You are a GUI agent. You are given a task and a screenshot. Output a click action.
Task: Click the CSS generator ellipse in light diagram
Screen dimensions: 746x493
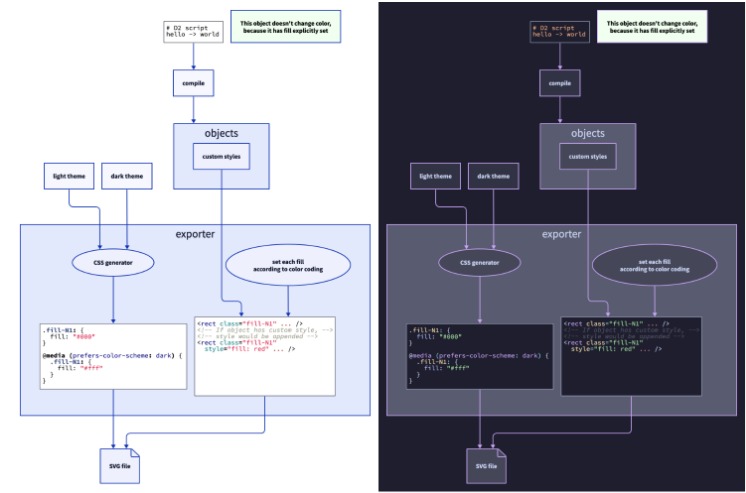113,263
